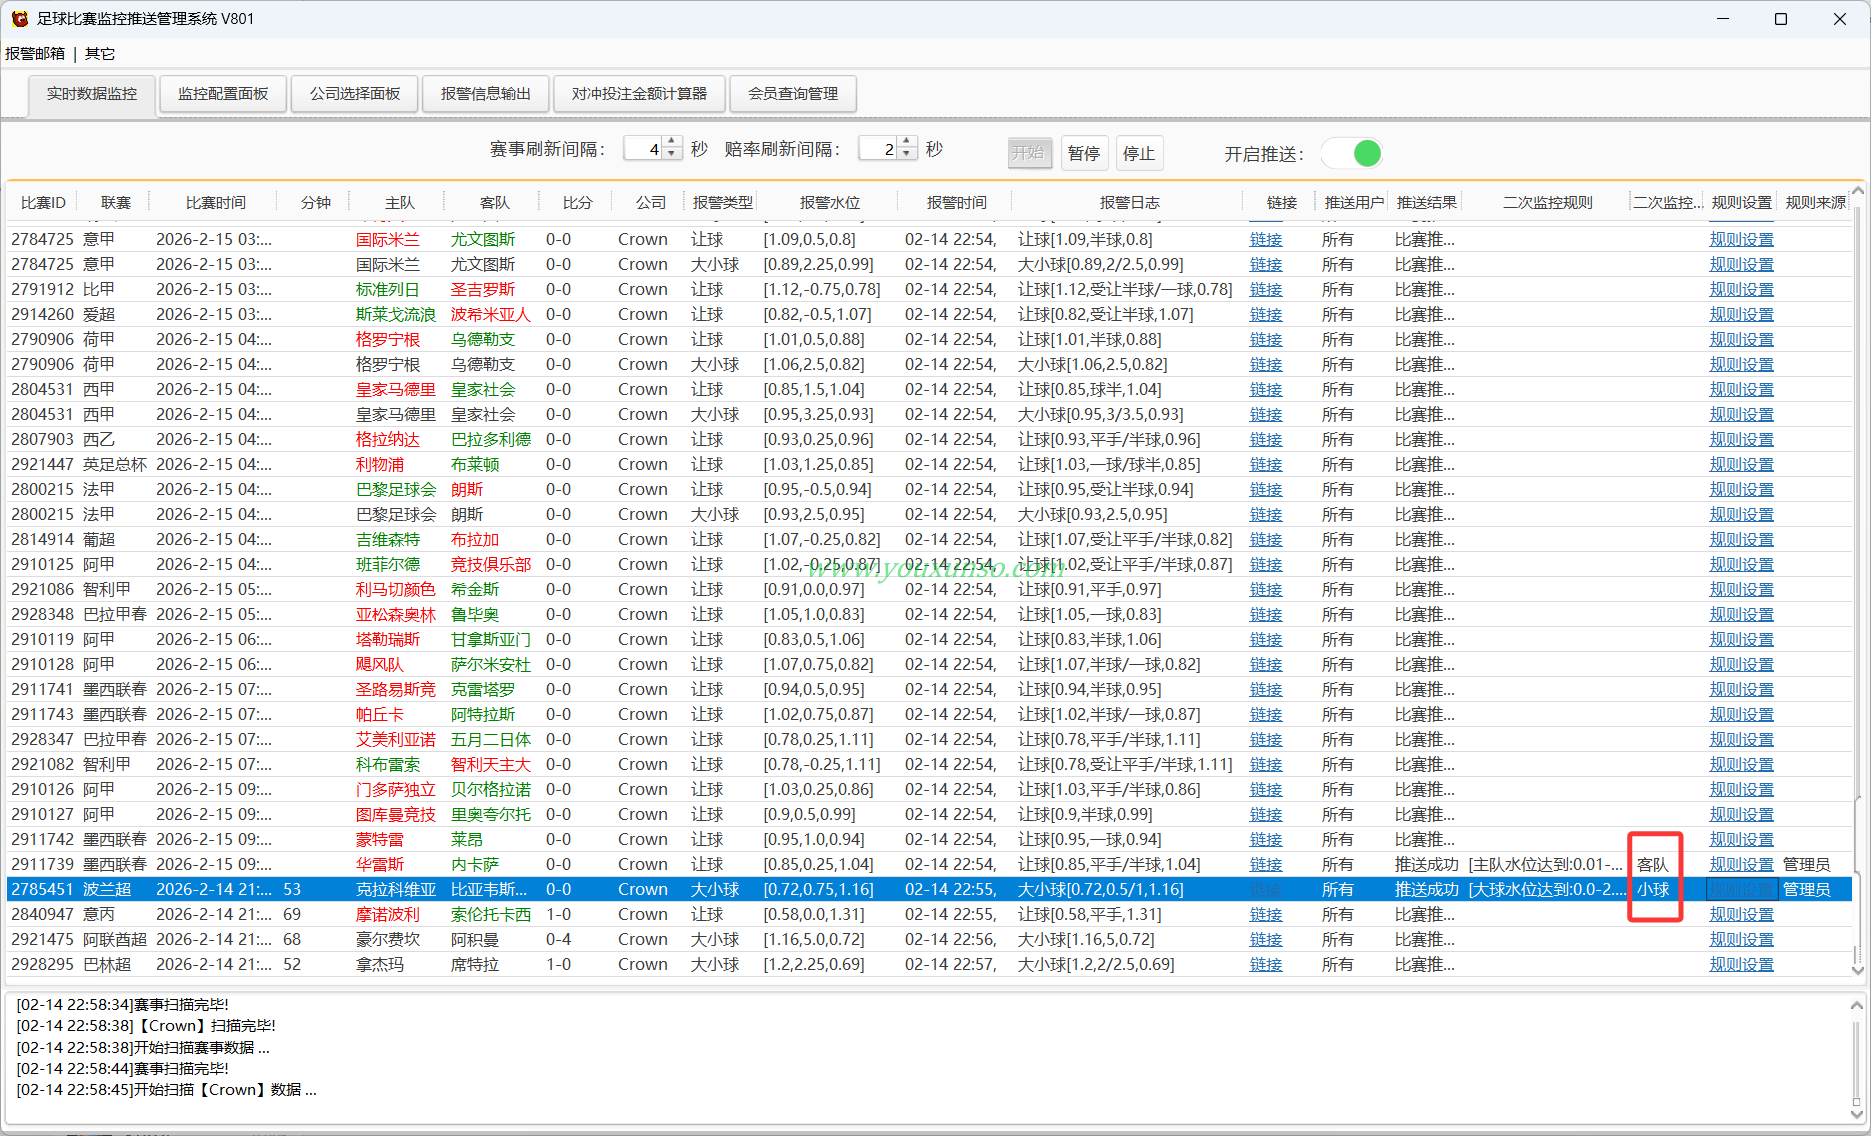This screenshot has height=1136, width=1871.
Task: Click league 英足总杯 cell
Action: 115,465
